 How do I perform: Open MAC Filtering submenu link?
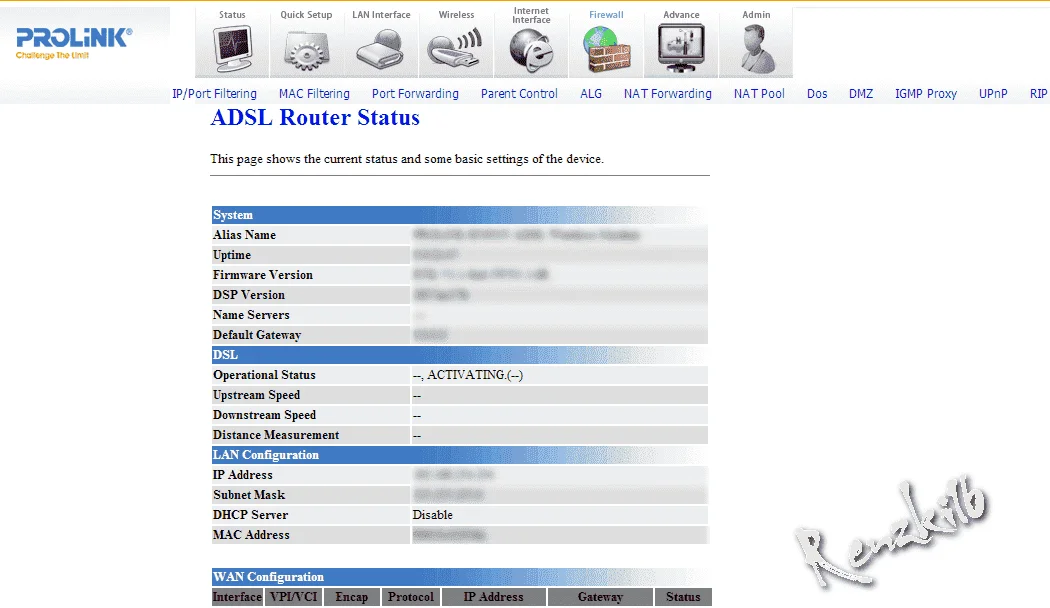tap(314, 94)
